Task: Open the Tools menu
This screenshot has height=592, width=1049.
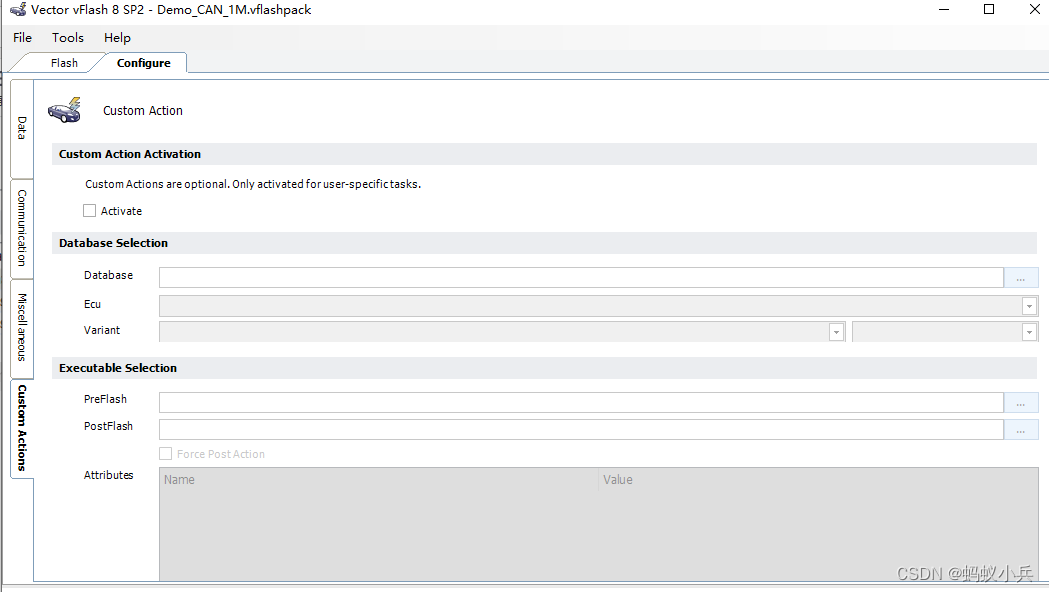Action: coord(68,37)
